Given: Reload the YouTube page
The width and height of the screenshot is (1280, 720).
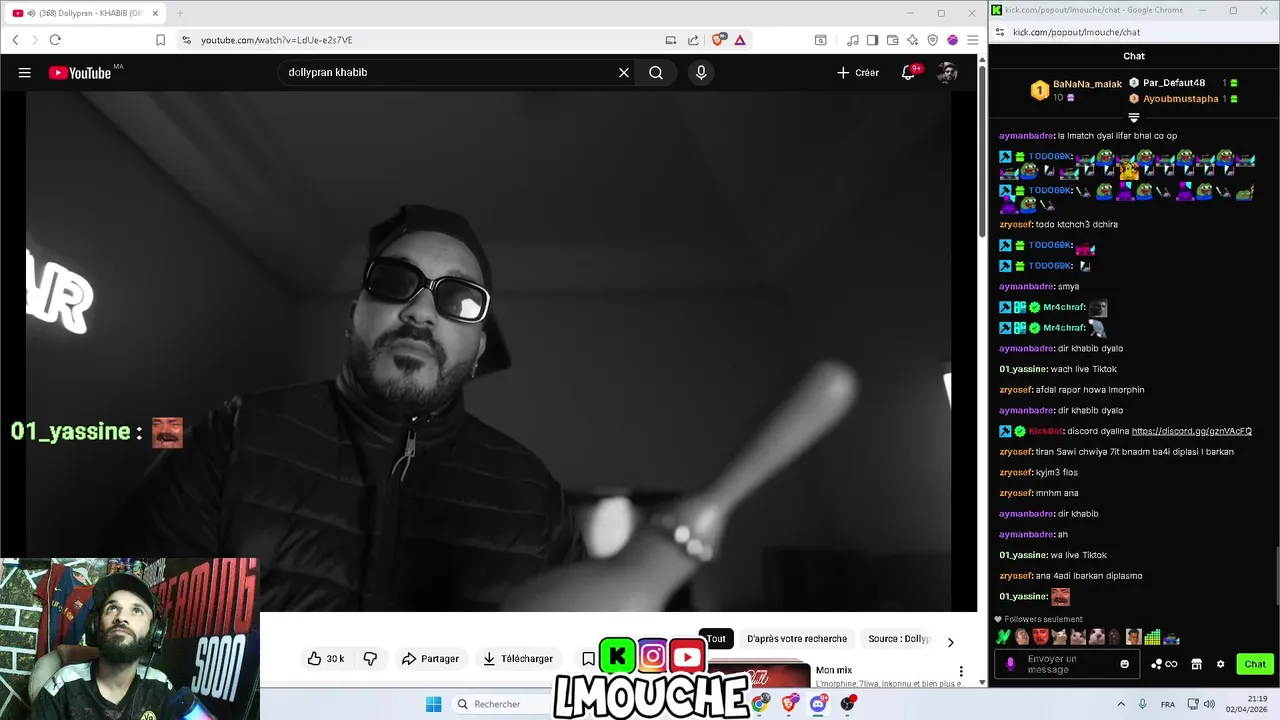Looking at the screenshot, I should pyautogui.click(x=55, y=40).
